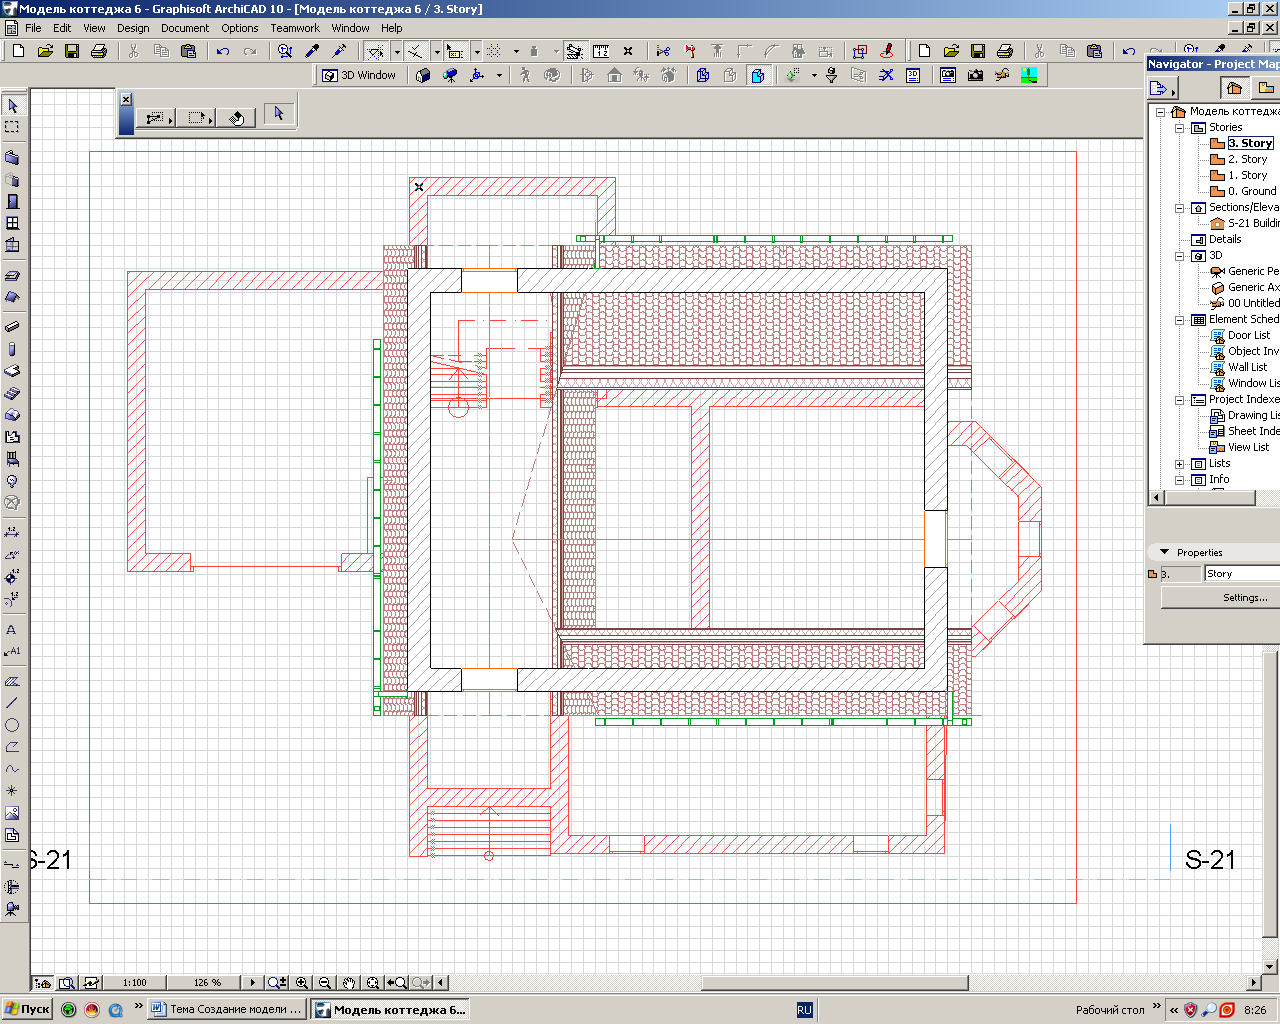This screenshot has width=1280, height=1024.
Task: Select the Arrow tool in the toolbox
Action: tap(12, 106)
